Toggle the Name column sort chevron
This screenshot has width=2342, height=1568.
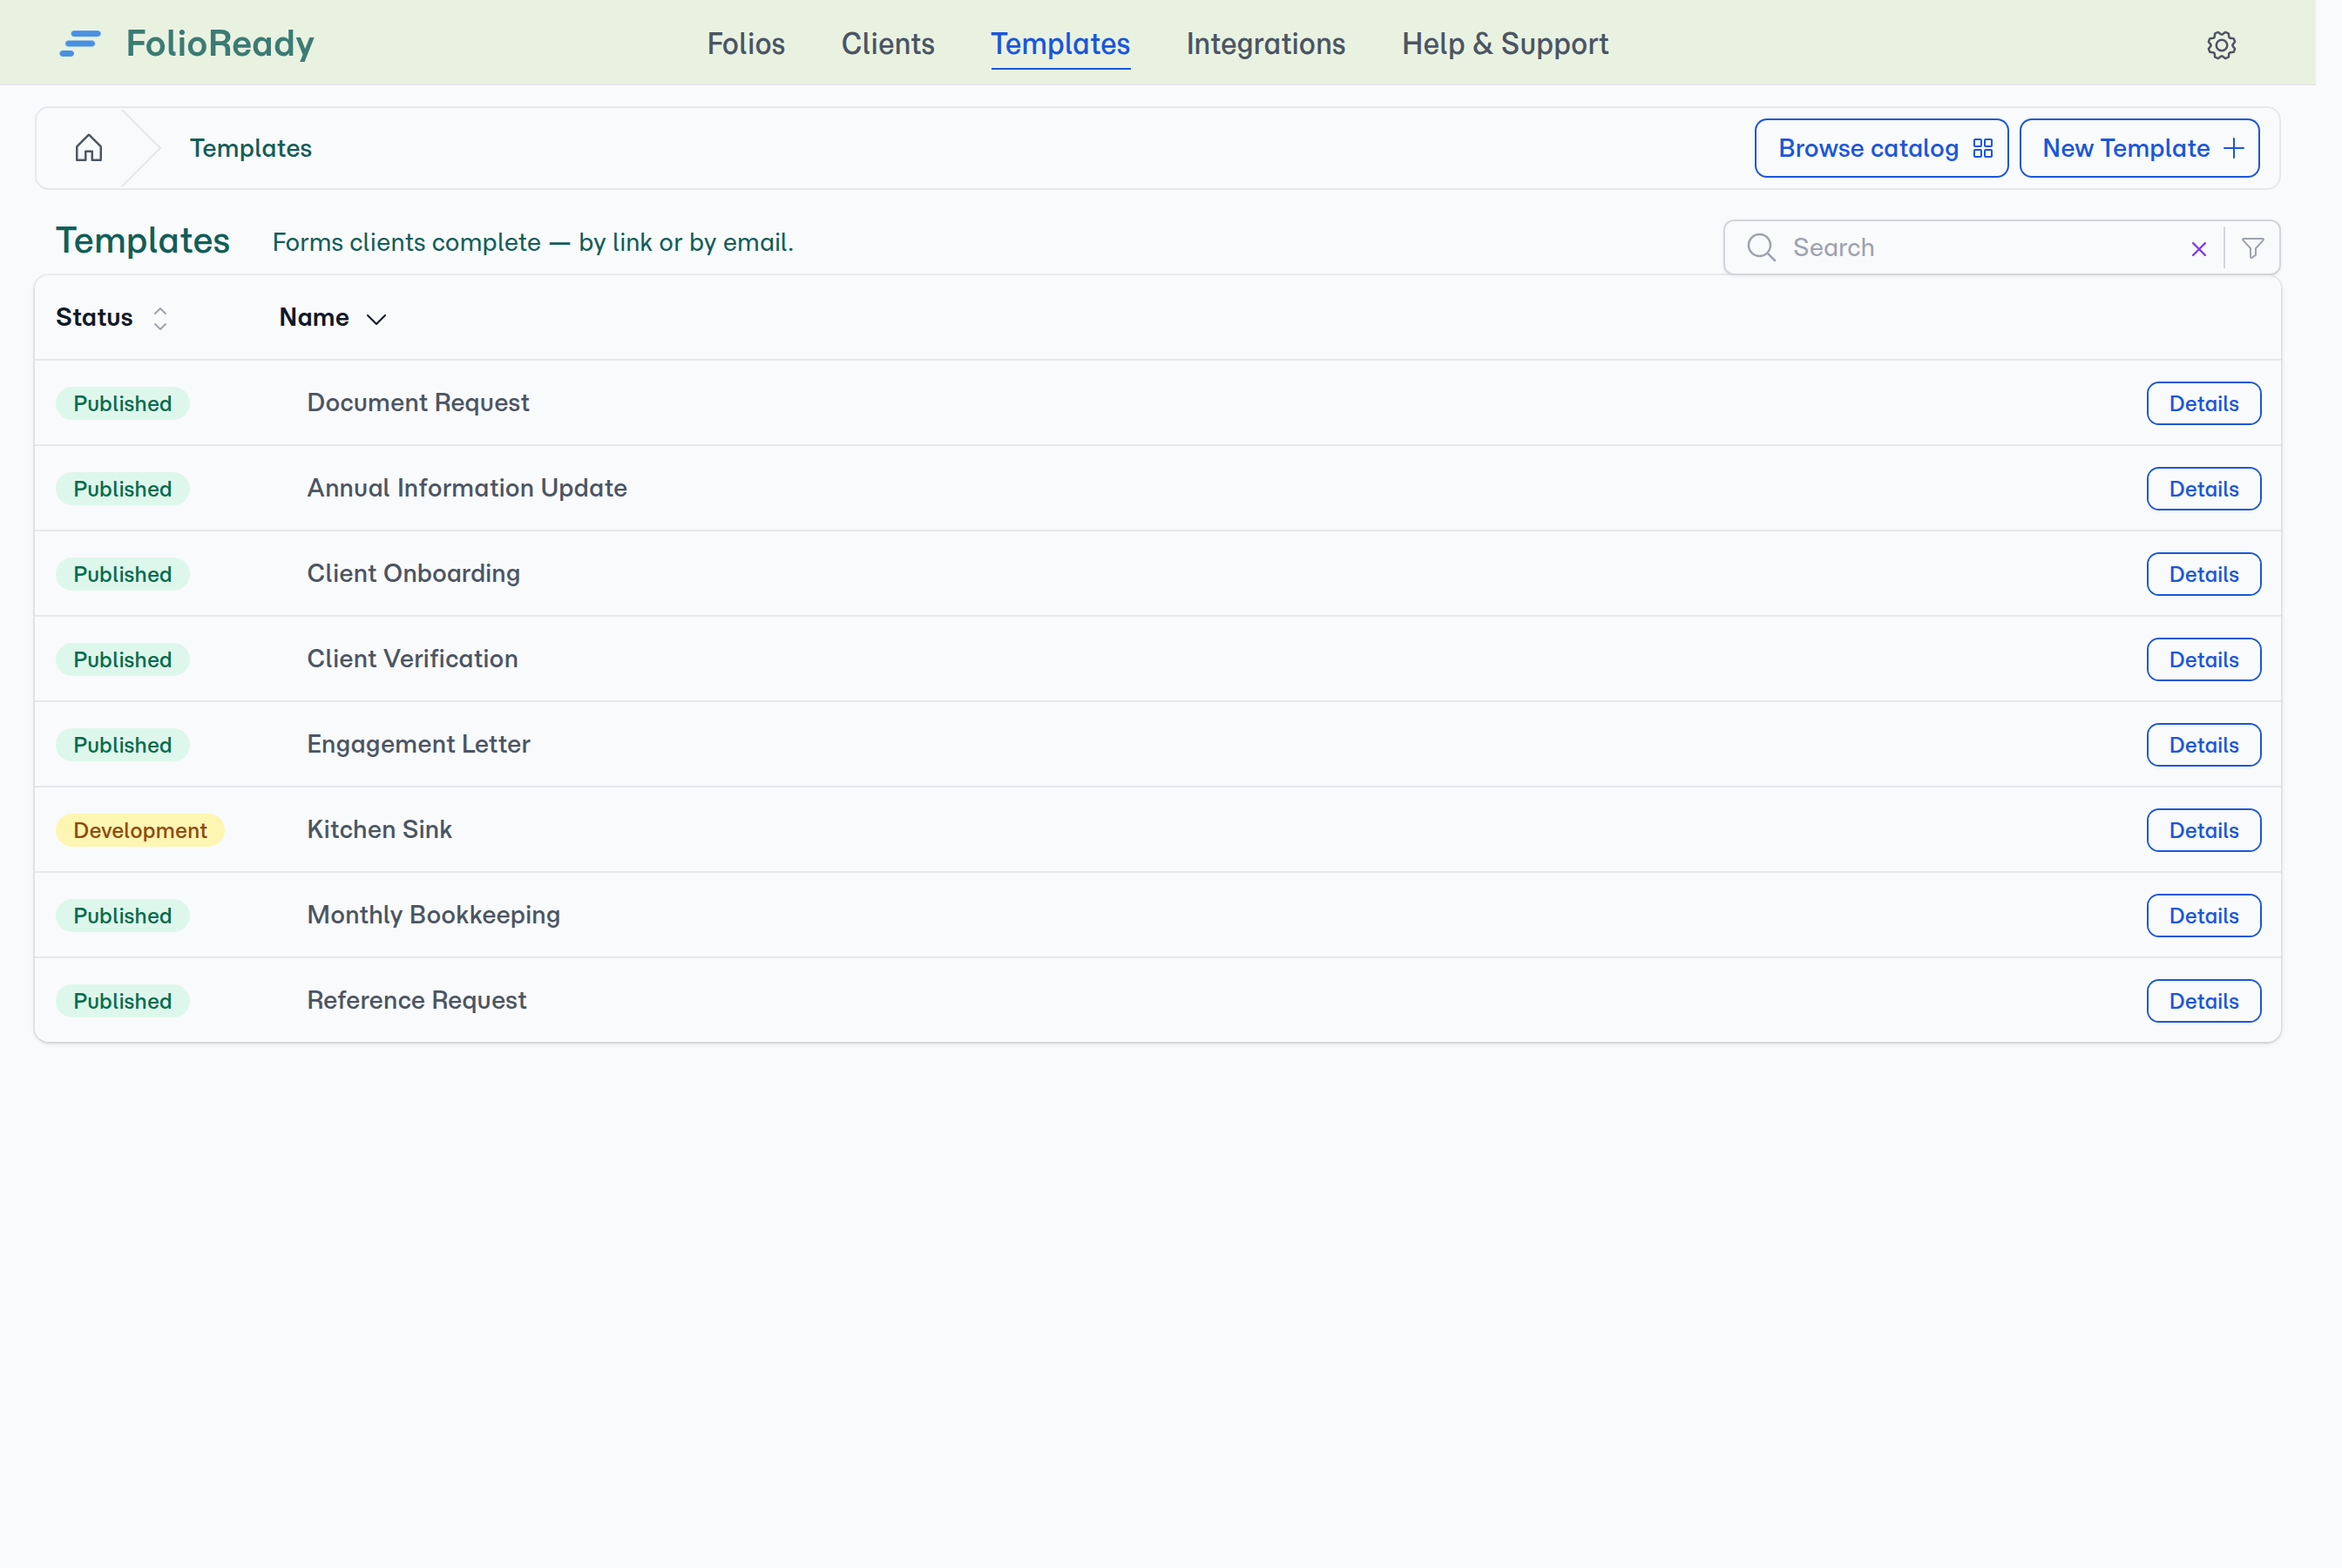(376, 319)
